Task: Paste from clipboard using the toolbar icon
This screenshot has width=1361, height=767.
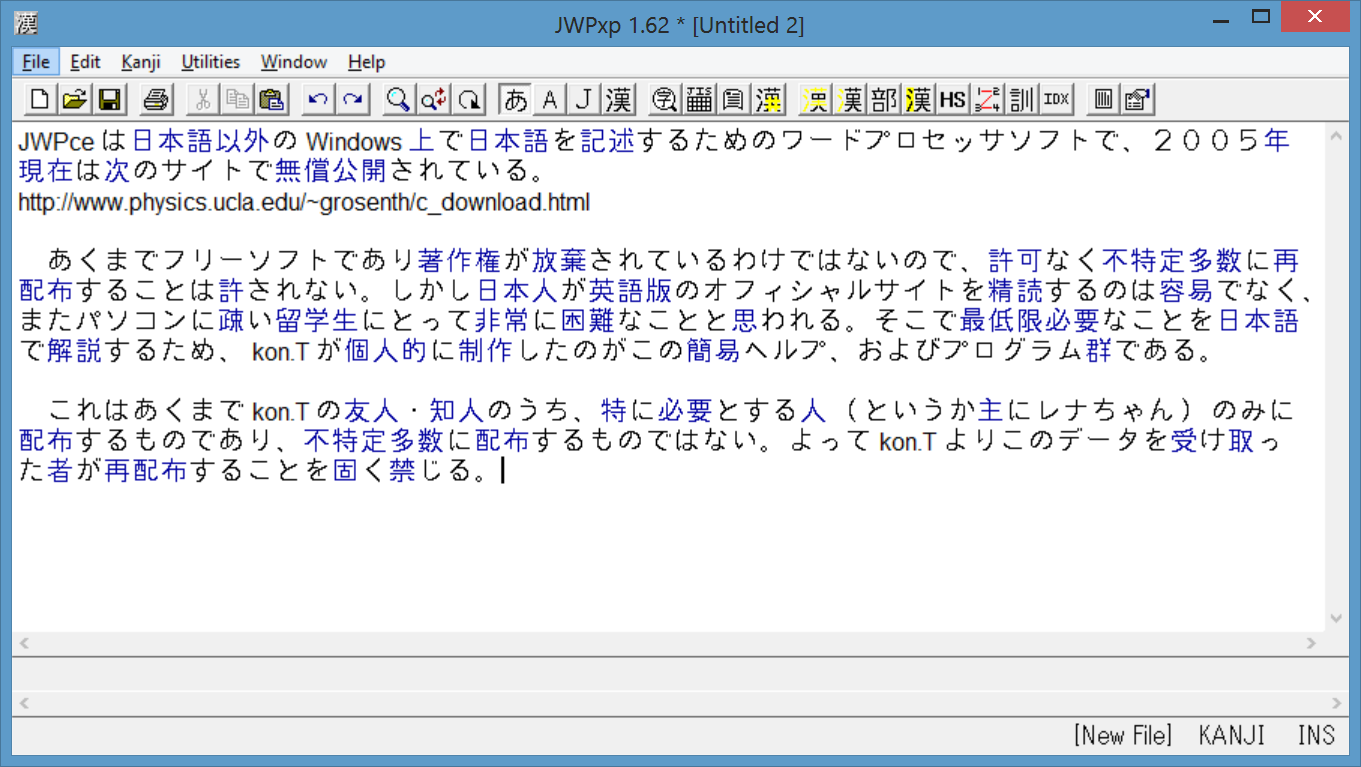Action: tap(271, 99)
